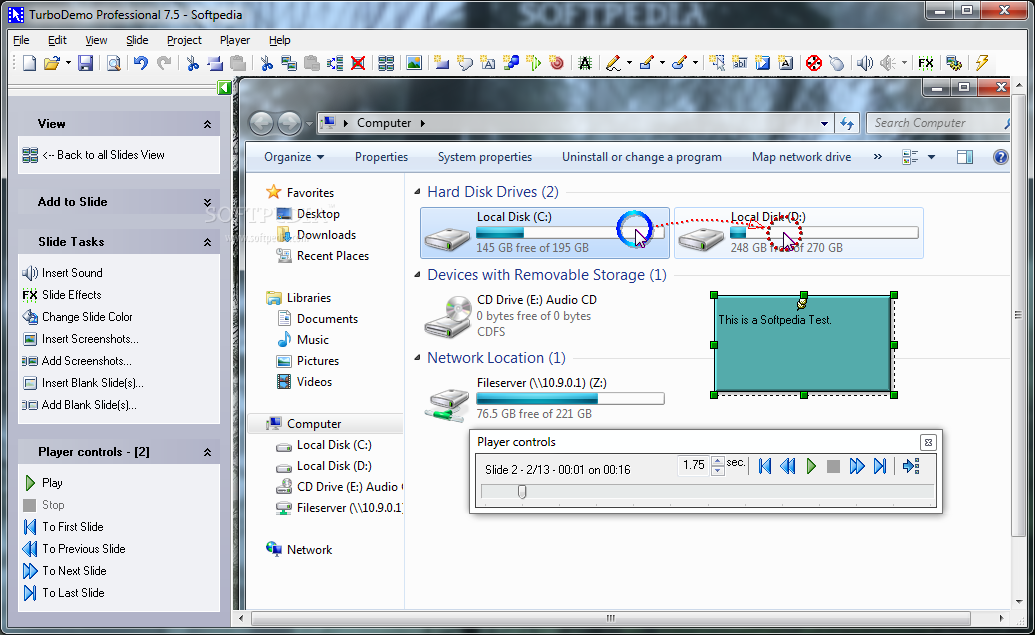Click the red crossed-circle toolbar icon
The width and height of the screenshot is (1035, 635).
click(813, 63)
